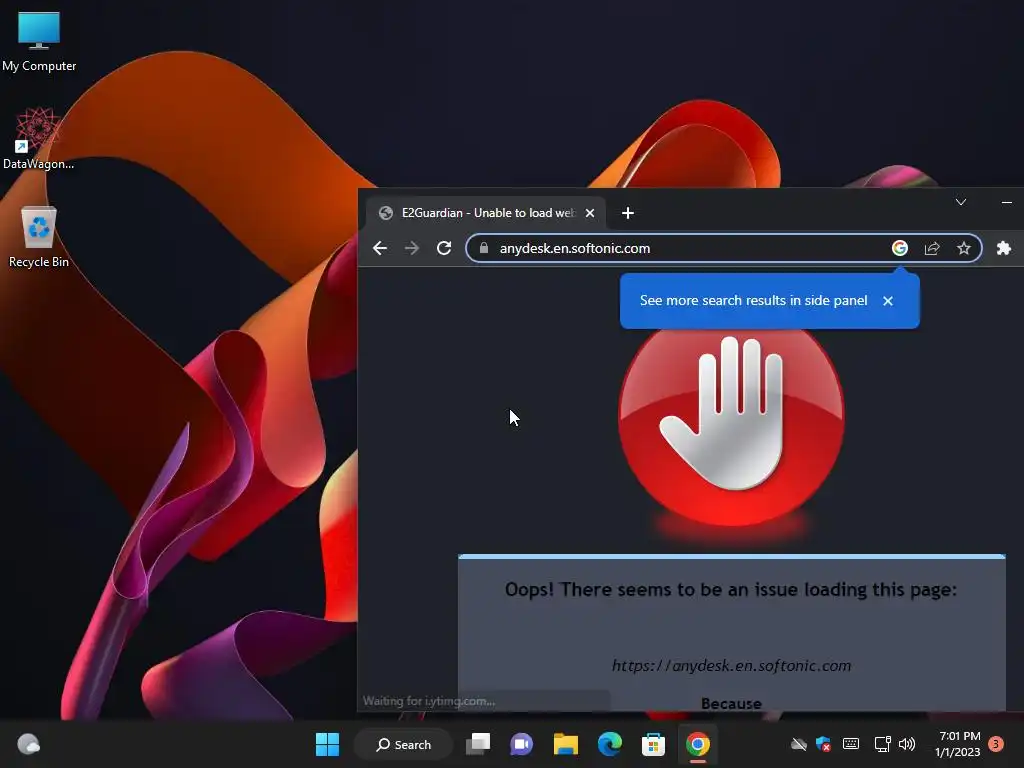The image size is (1024, 768).
Task: Close the E2Guardian tab
Action: coord(590,213)
